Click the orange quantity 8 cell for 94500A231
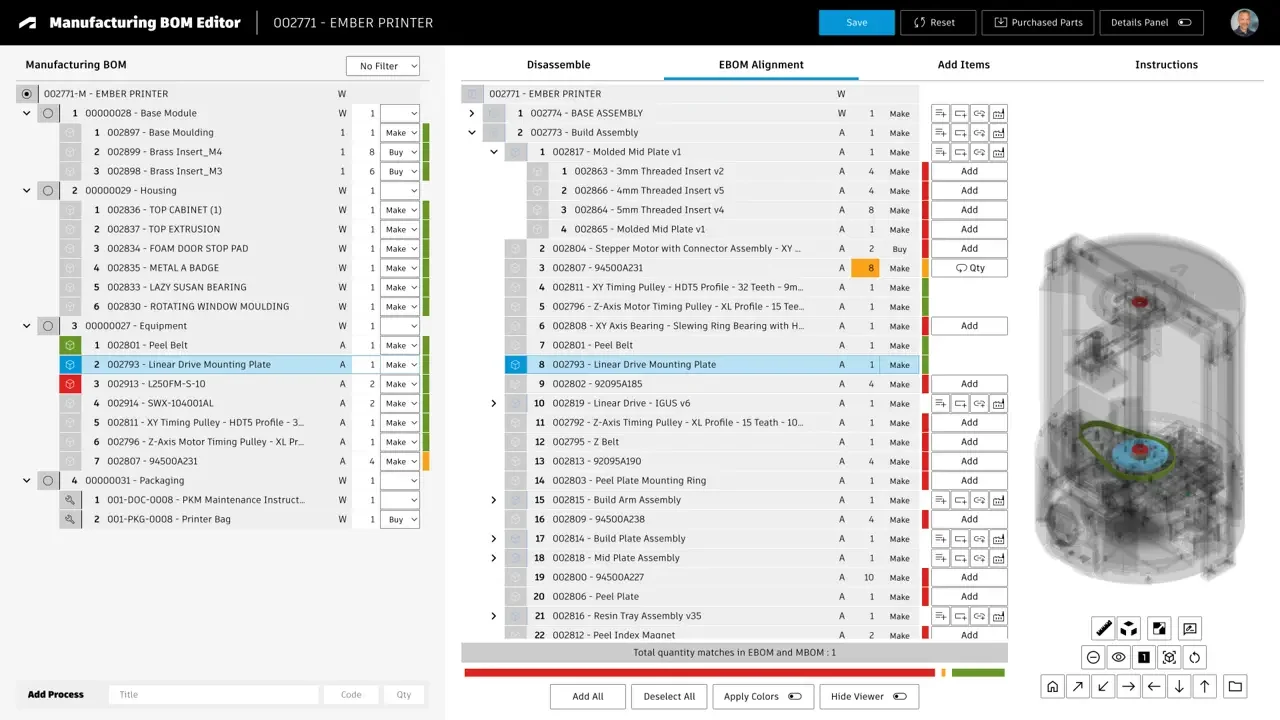The image size is (1280, 720). click(x=865, y=268)
